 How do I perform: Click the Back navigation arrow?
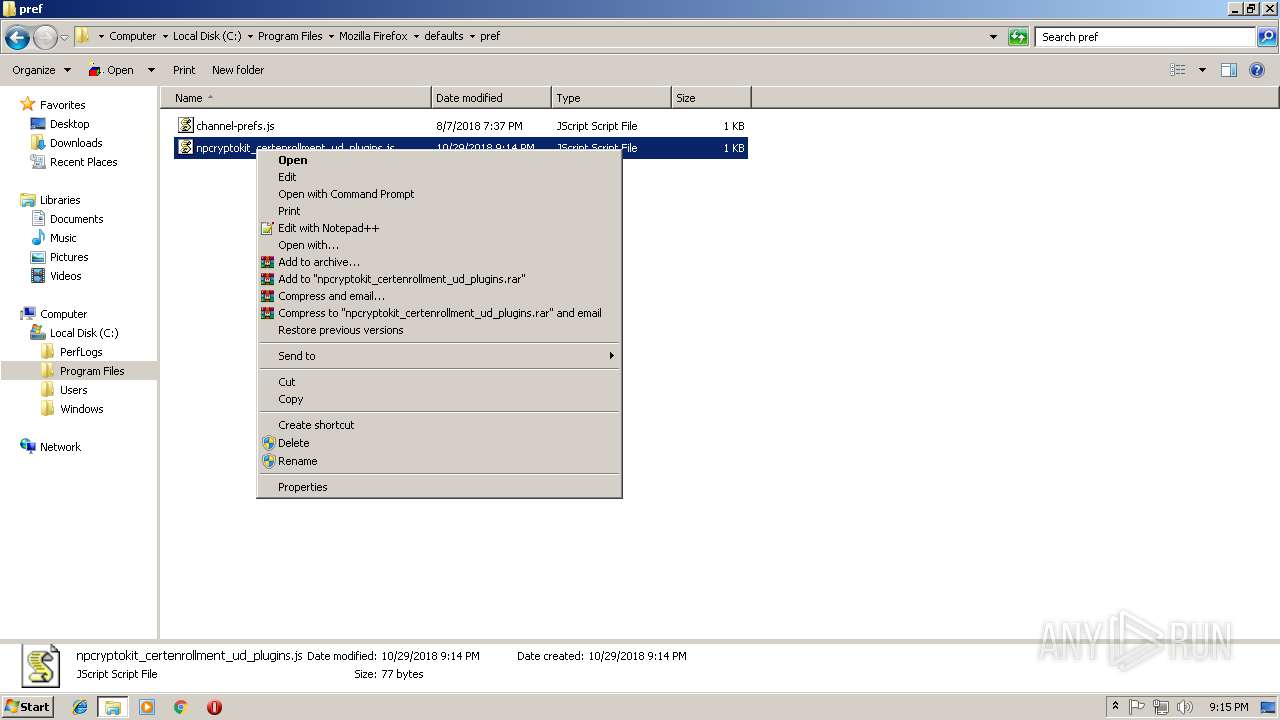coord(17,38)
